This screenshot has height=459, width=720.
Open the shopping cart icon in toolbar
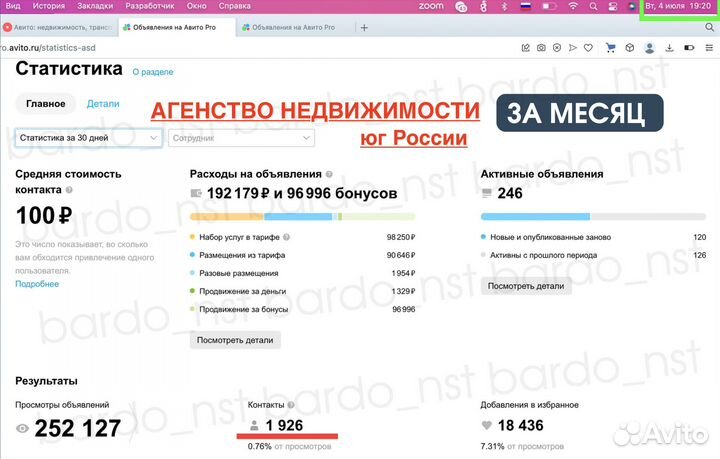[x=611, y=48]
